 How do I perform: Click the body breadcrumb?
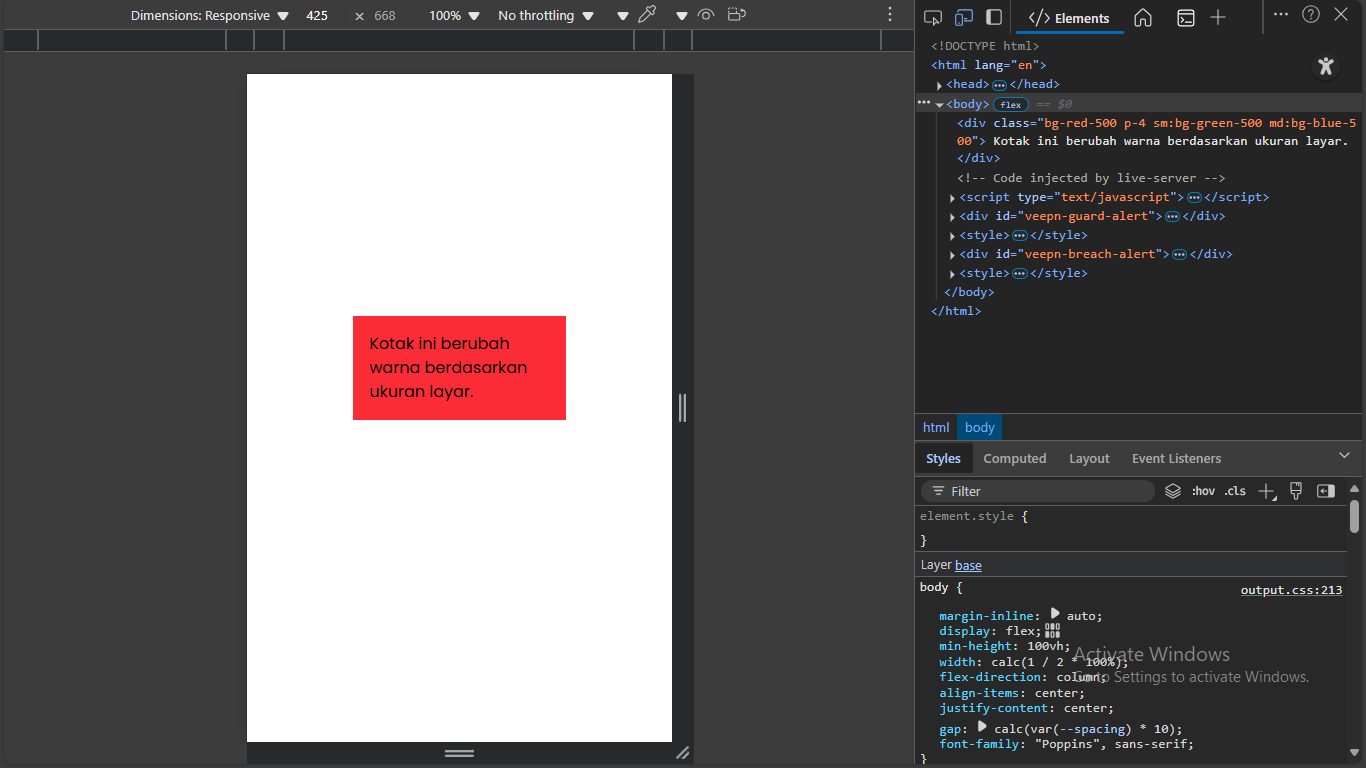click(980, 427)
